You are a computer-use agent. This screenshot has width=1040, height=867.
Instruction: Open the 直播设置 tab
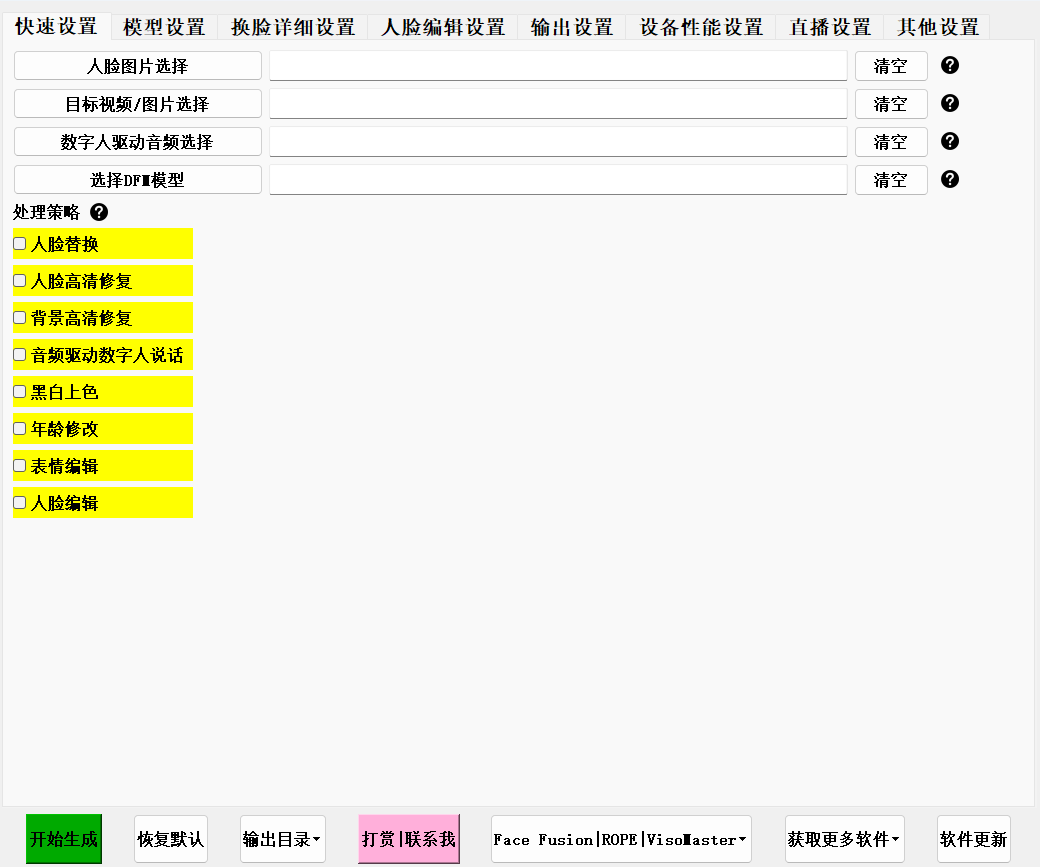[x=829, y=27]
